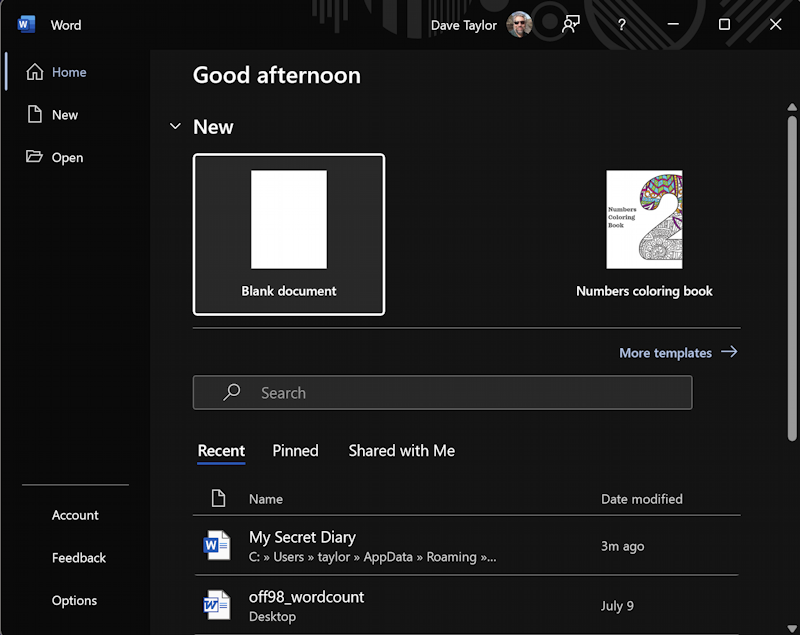The width and height of the screenshot is (800, 635).
Task: Minimize the Word window
Action: click(x=673, y=24)
